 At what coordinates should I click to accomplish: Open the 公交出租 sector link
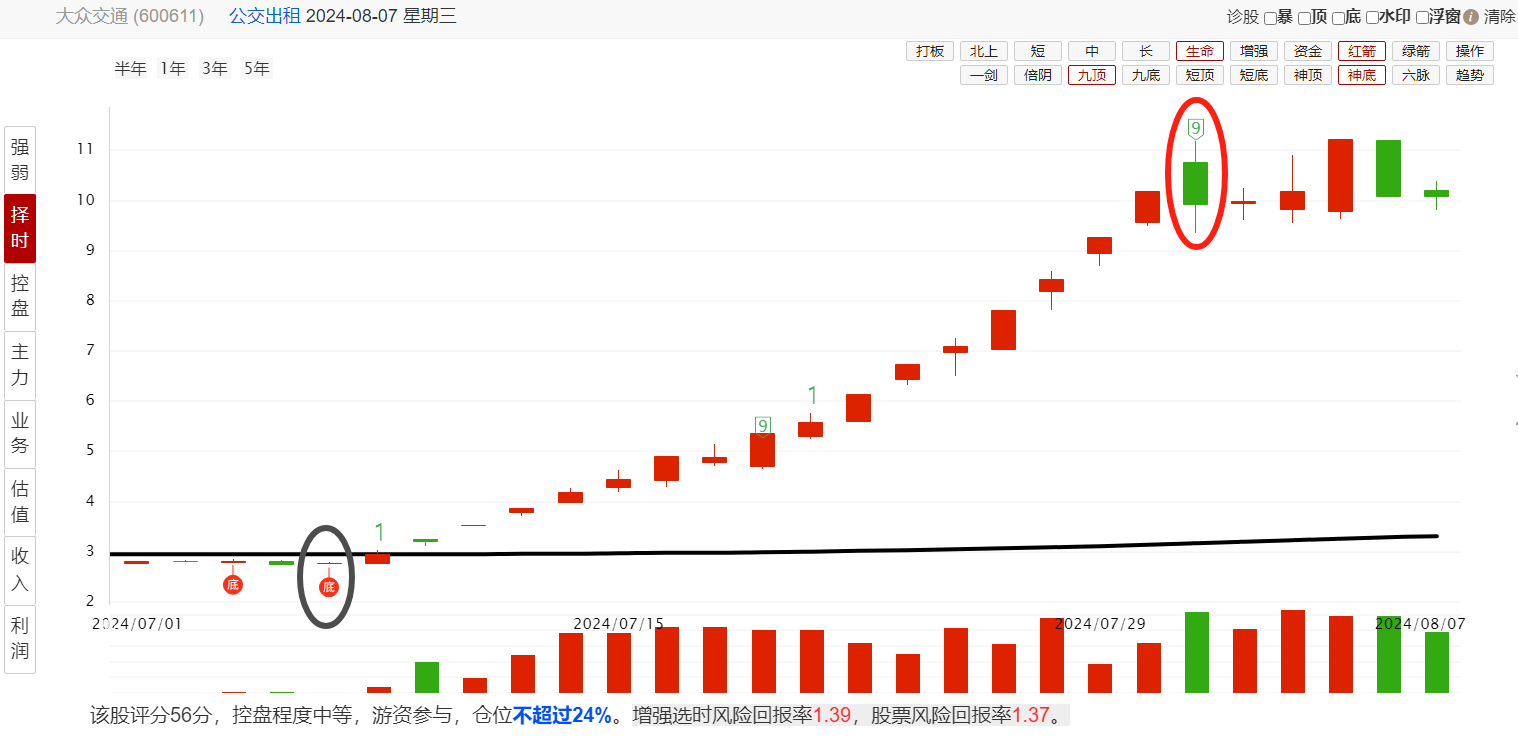[x=264, y=16]
